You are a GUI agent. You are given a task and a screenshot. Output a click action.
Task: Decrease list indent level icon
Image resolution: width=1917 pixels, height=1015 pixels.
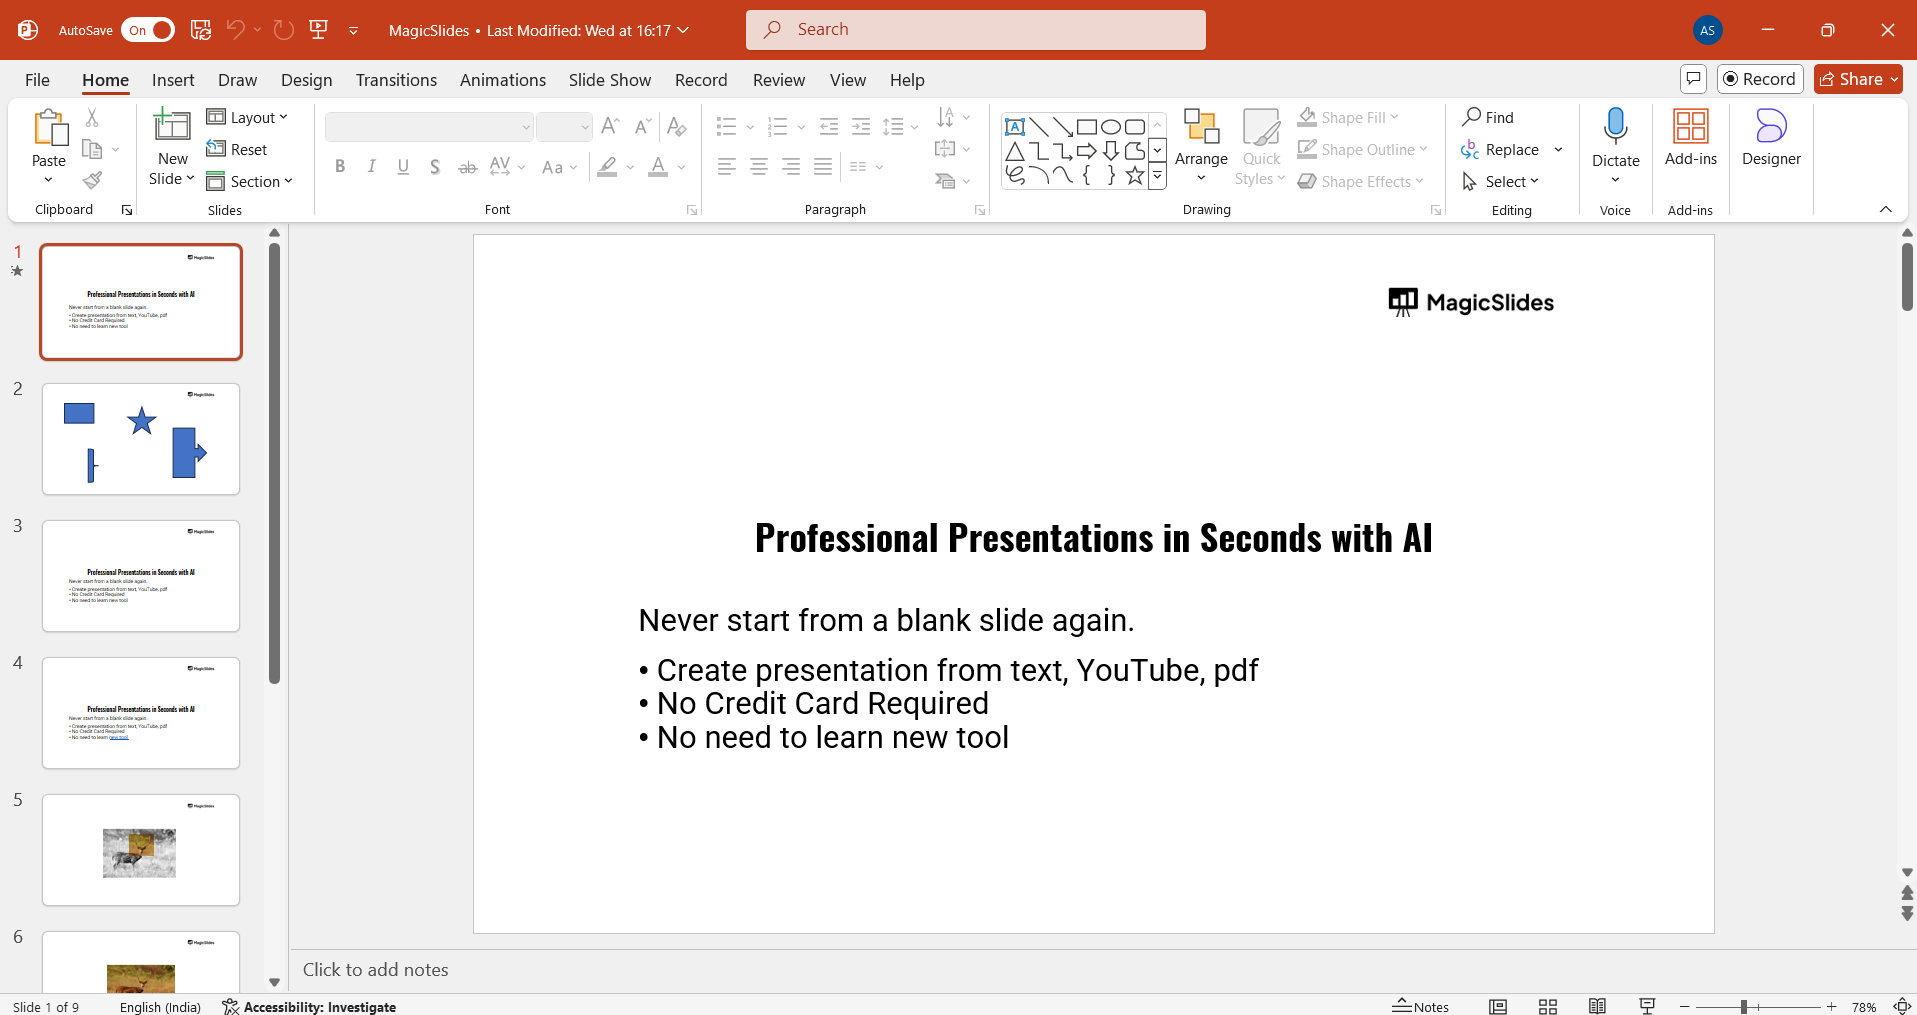click(828, 126)
